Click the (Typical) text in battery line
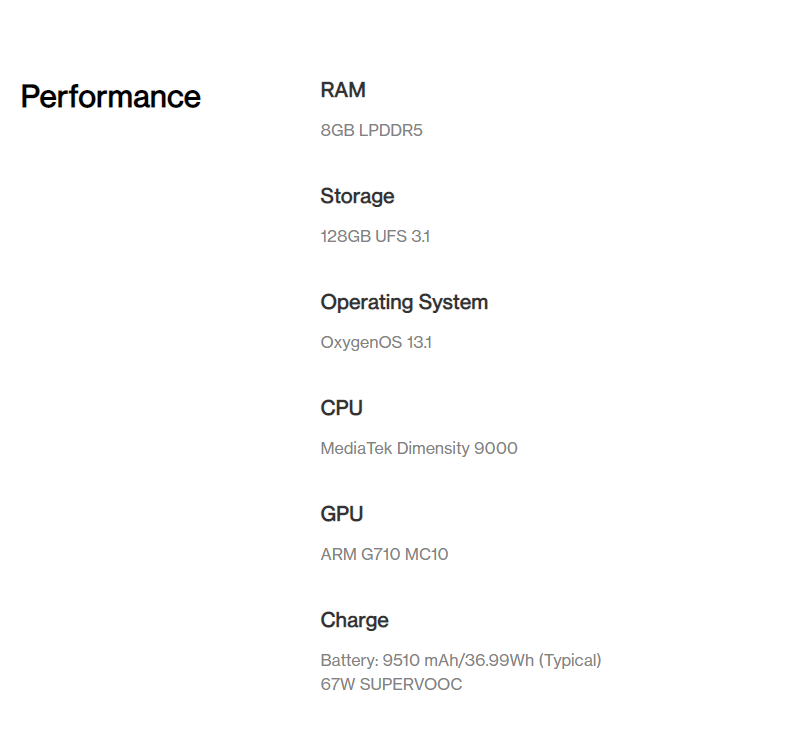This screenshot has width=802, height=753. [570, 660]
